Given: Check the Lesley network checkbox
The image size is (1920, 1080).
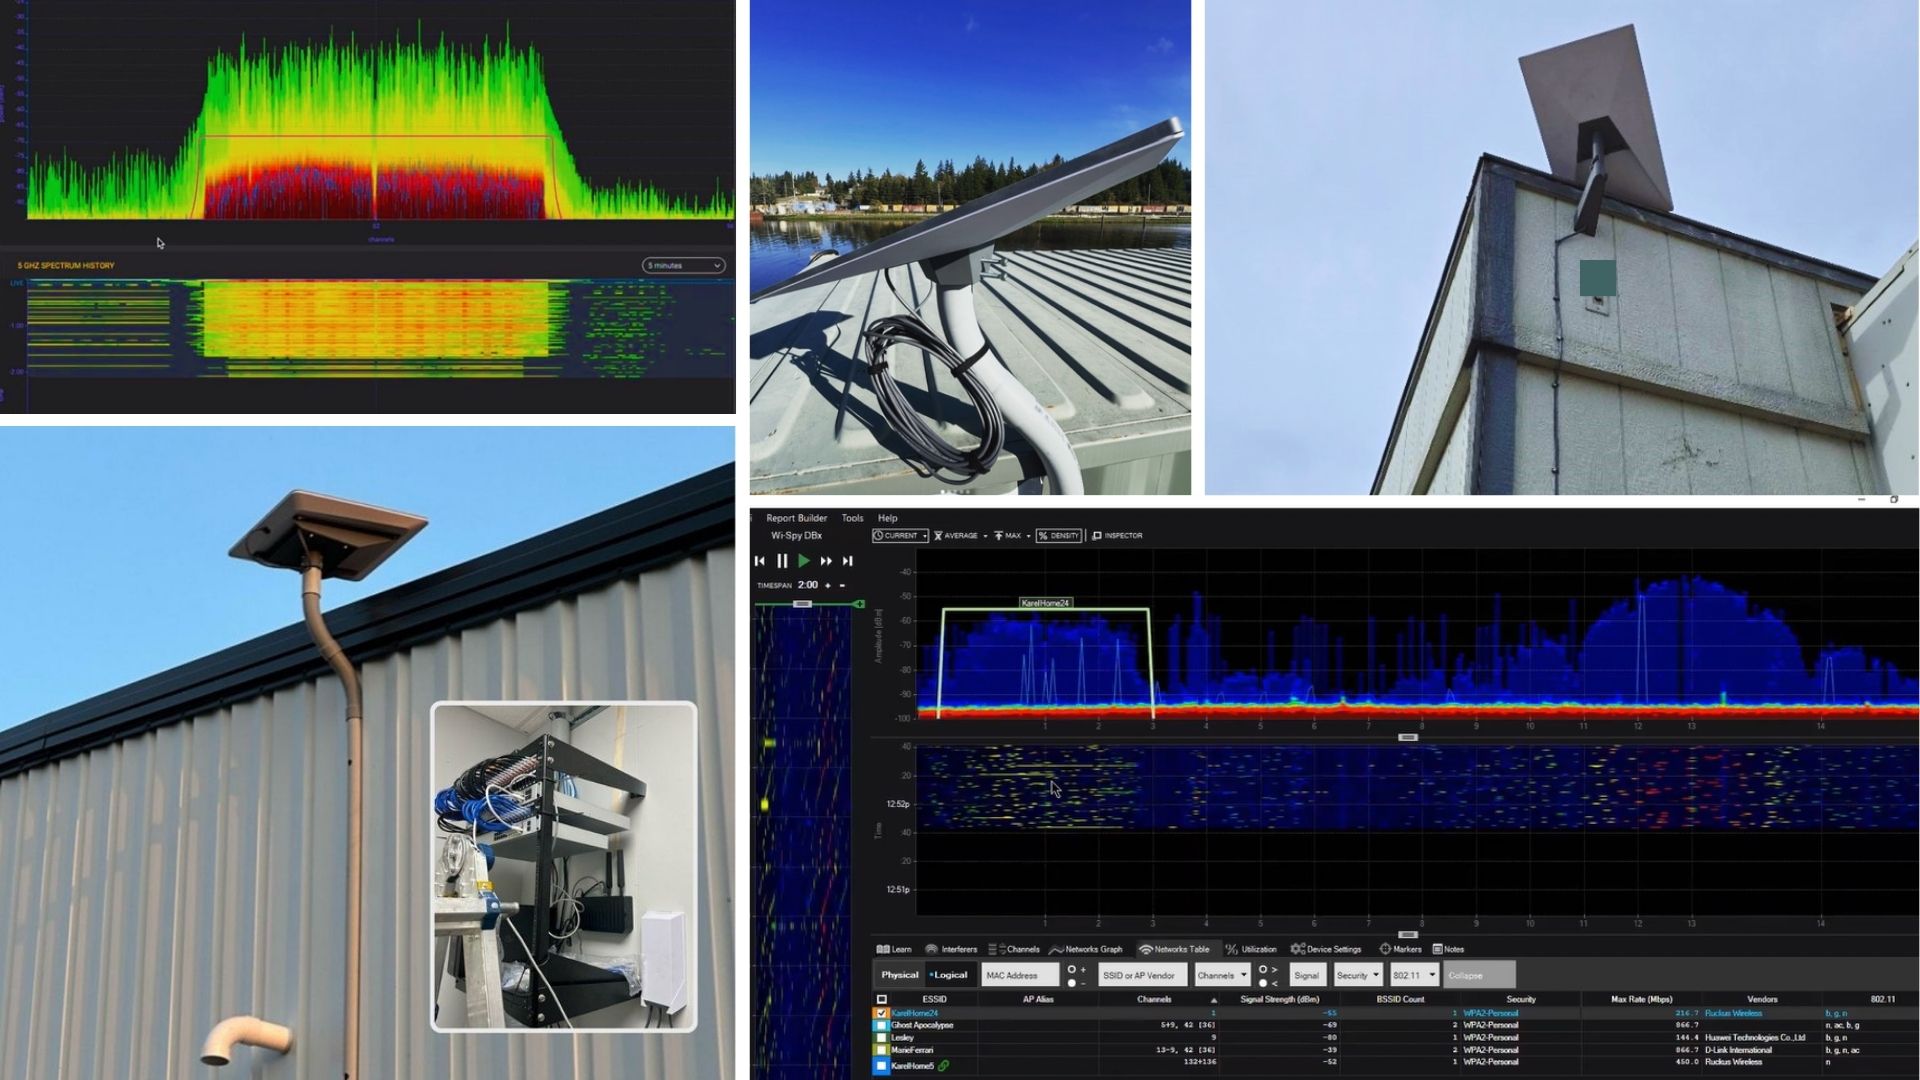Looking at the screenshot, I should point(881,1037).
